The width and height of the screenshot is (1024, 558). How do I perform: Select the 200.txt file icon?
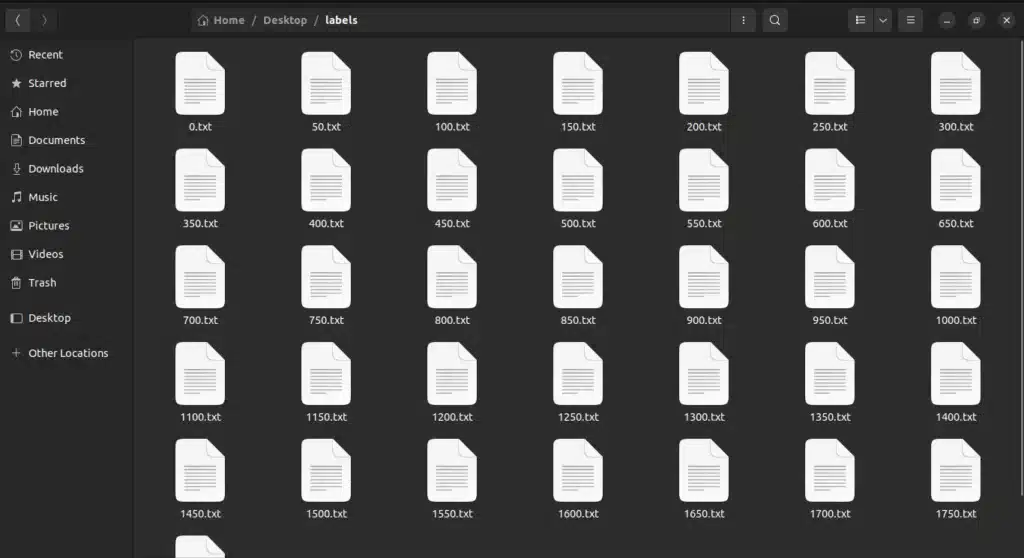pos(704,84)
